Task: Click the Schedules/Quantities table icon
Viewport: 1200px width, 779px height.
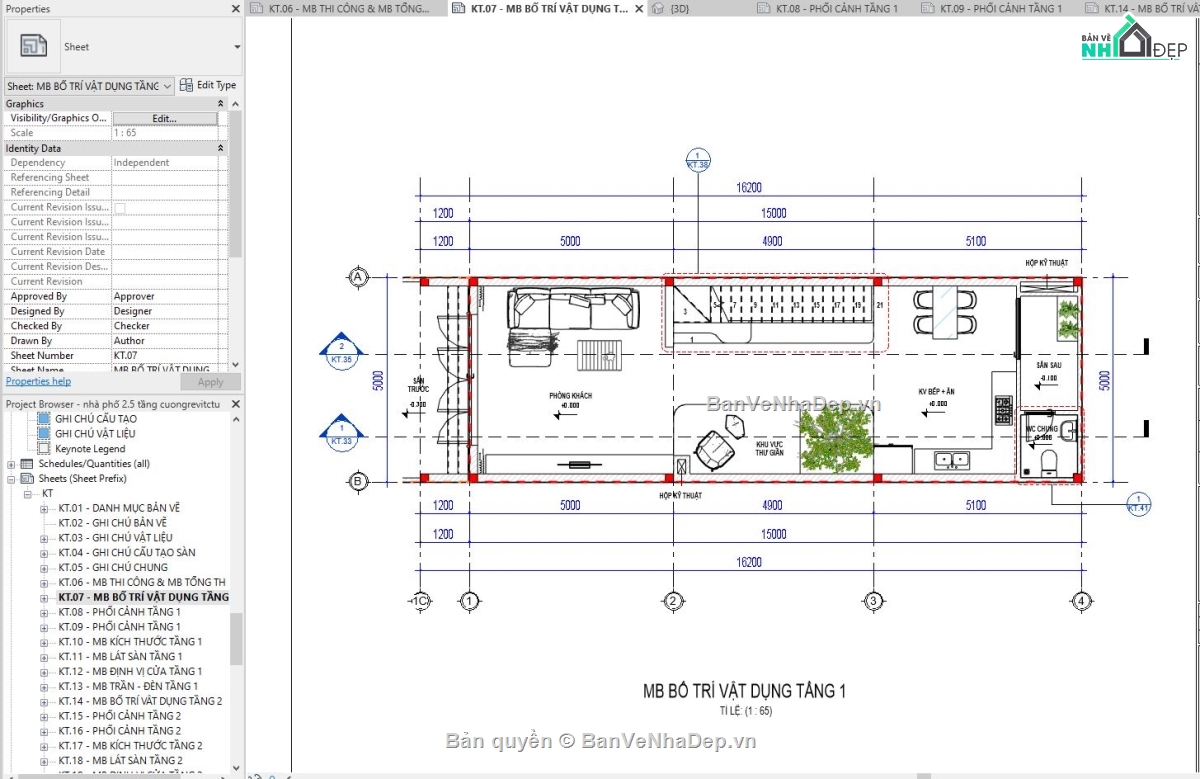Action: point(27,464)
